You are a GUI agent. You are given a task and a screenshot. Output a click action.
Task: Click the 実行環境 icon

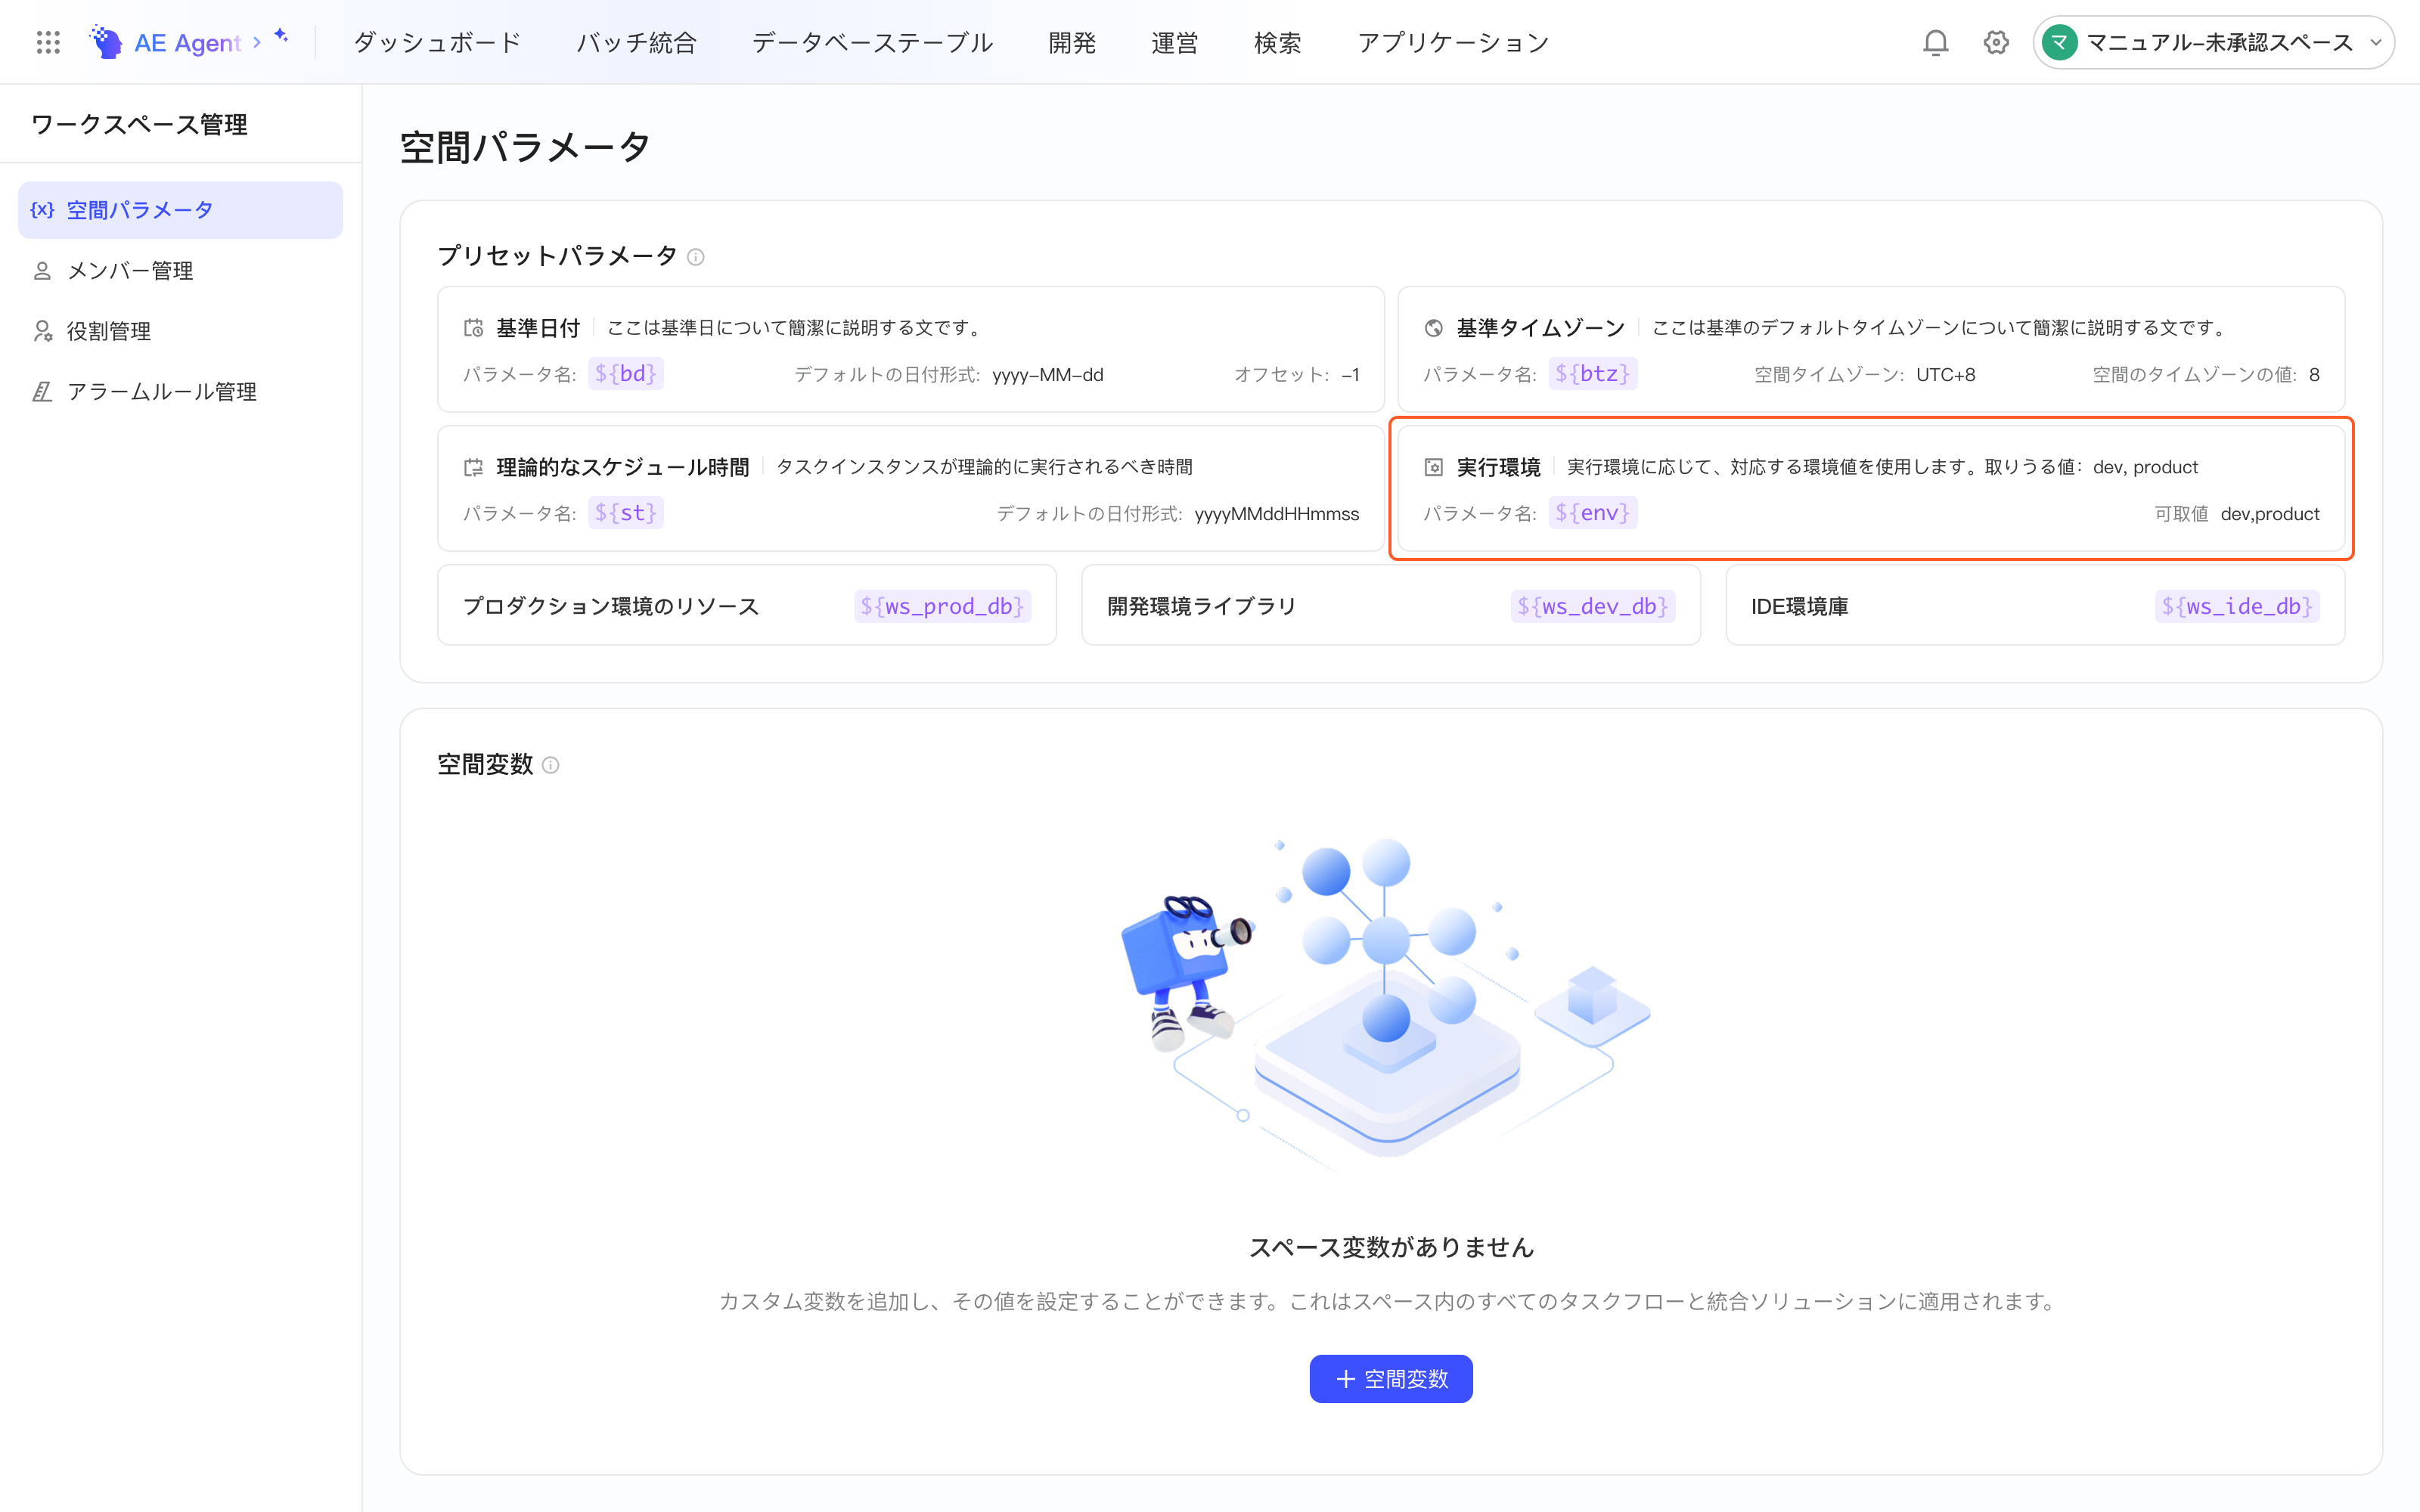click(1433, 467)
